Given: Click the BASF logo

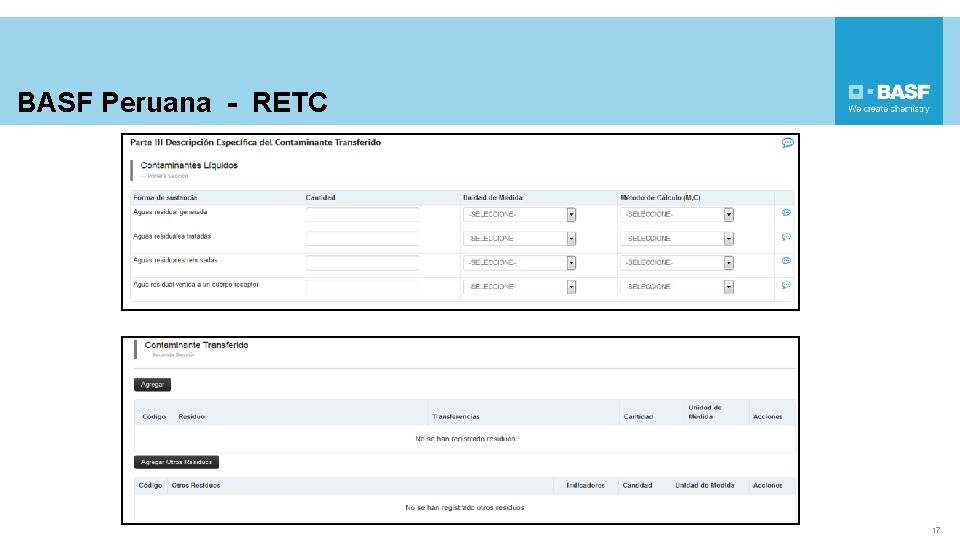Looking at the screenshot, I should click(x=888, y=71).
